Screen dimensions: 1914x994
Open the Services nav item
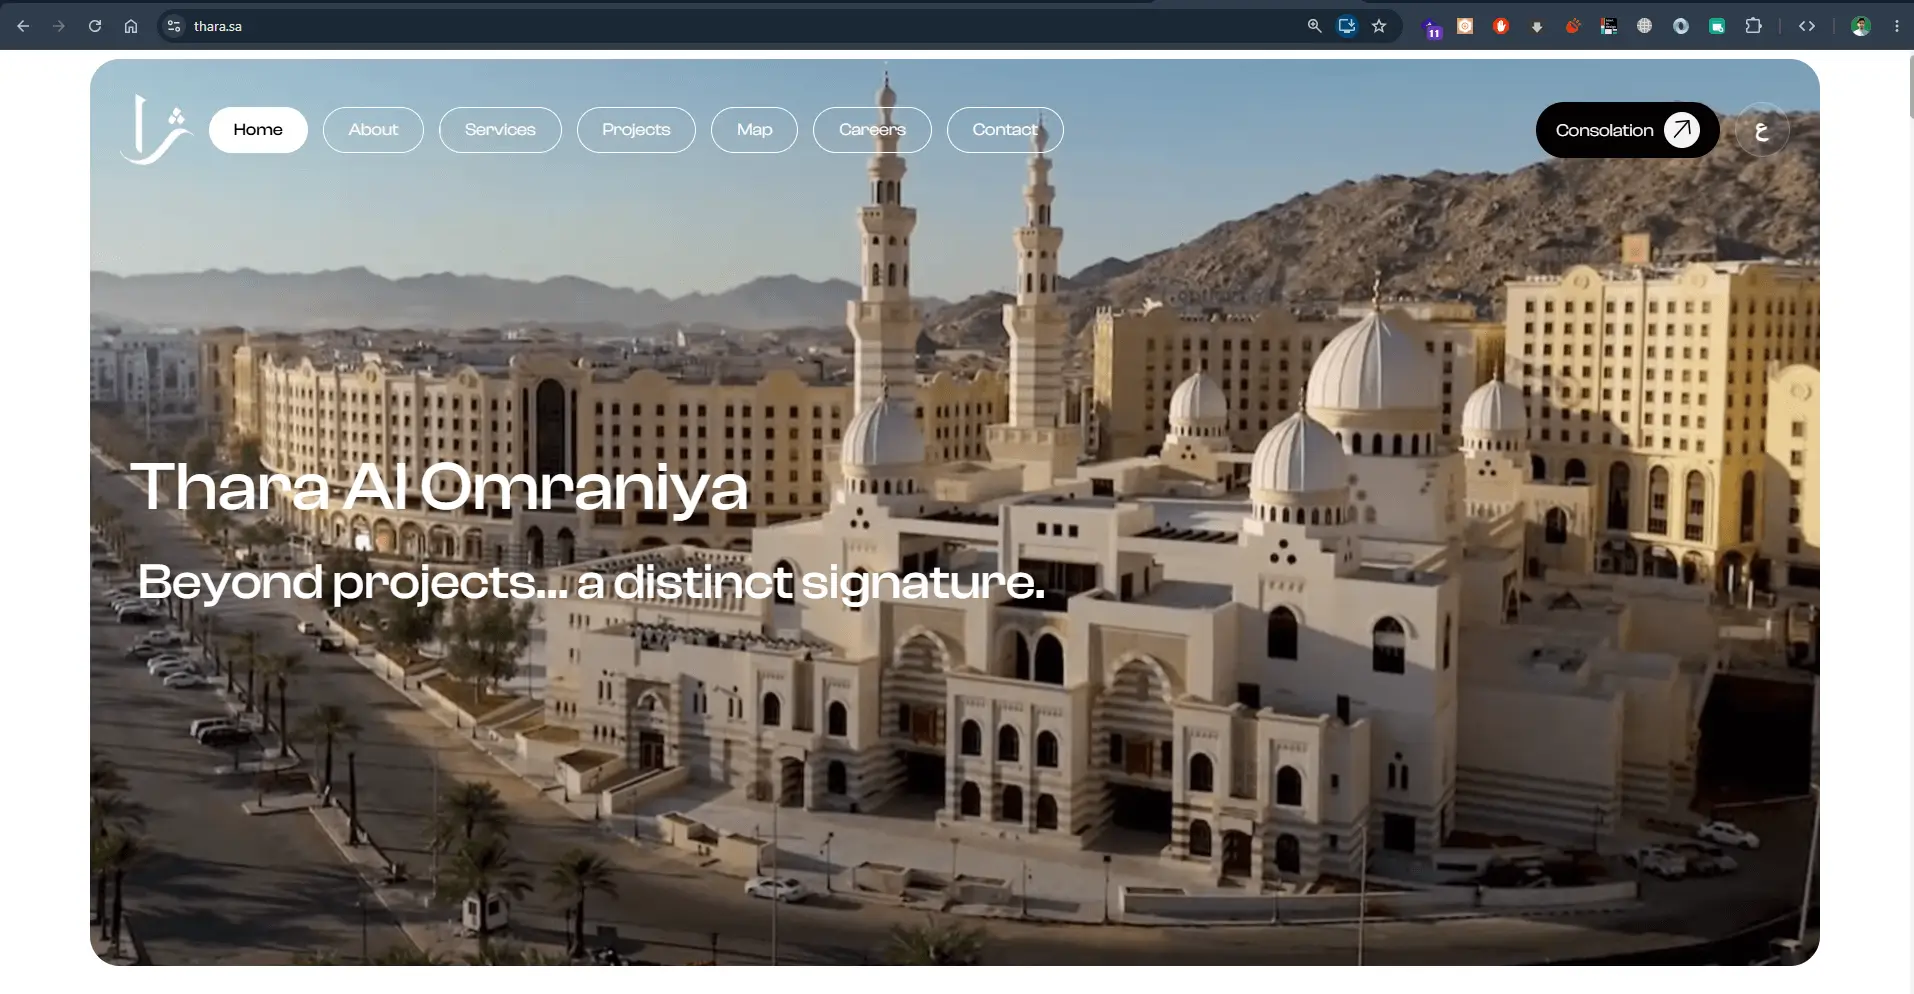500,130
